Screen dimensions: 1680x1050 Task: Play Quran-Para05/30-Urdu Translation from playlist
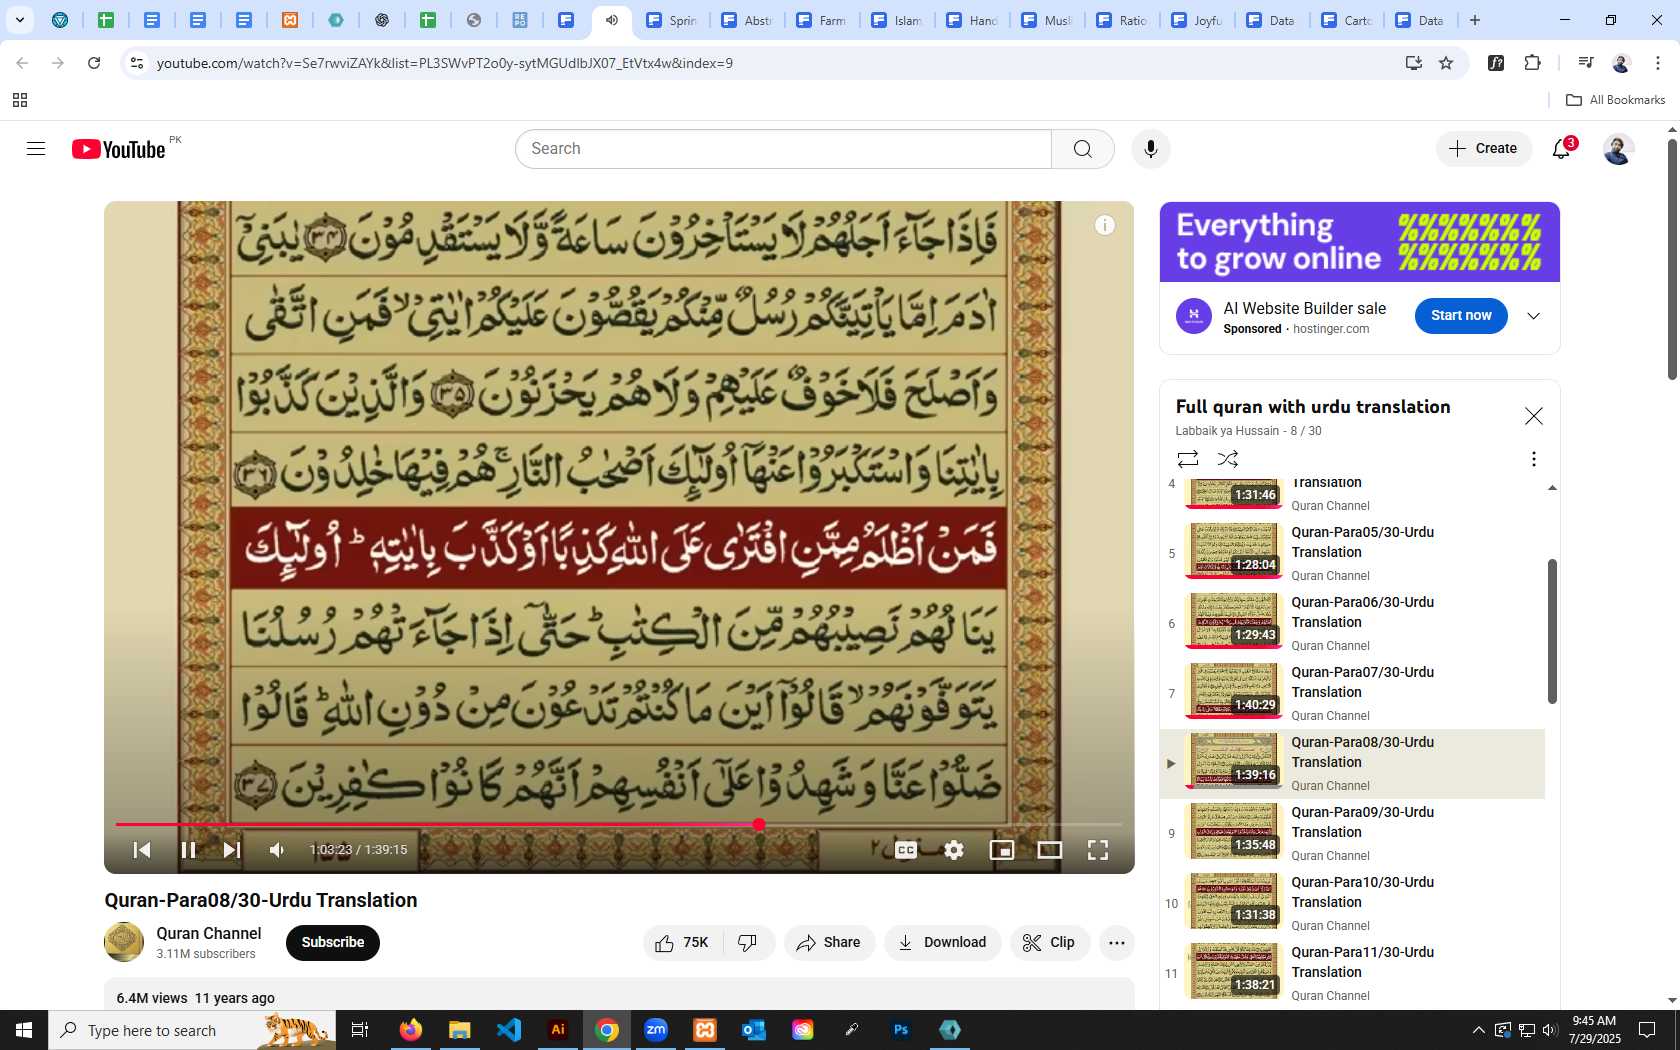[x=1352, y=554]
